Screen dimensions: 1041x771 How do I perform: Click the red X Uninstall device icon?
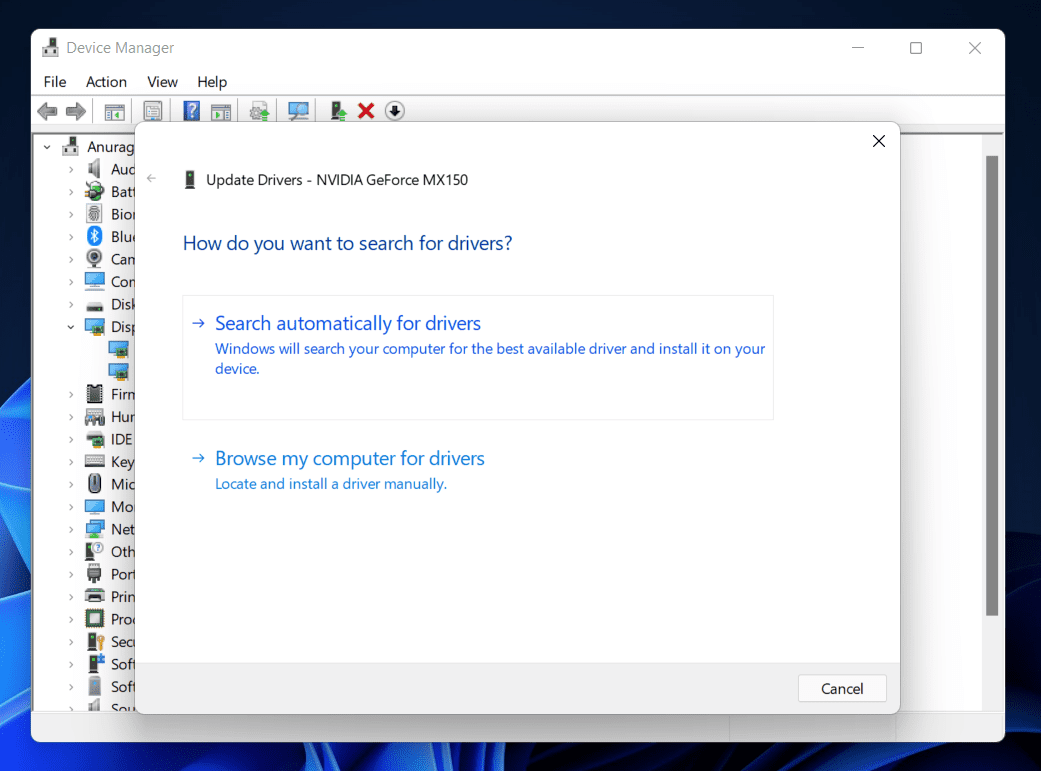click(366, 111)
